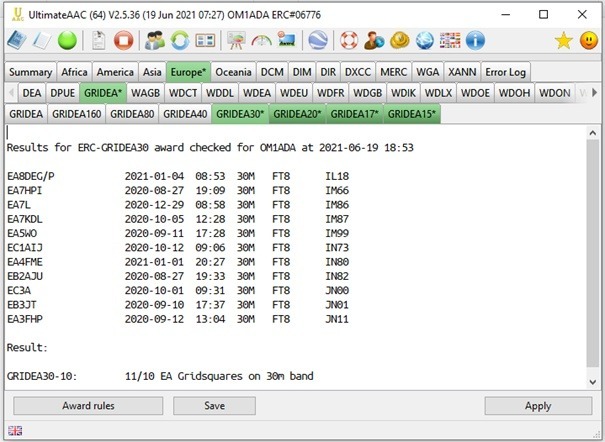Click the gold medal coin icon
The image size is (605, 442).
coord(400,40)
